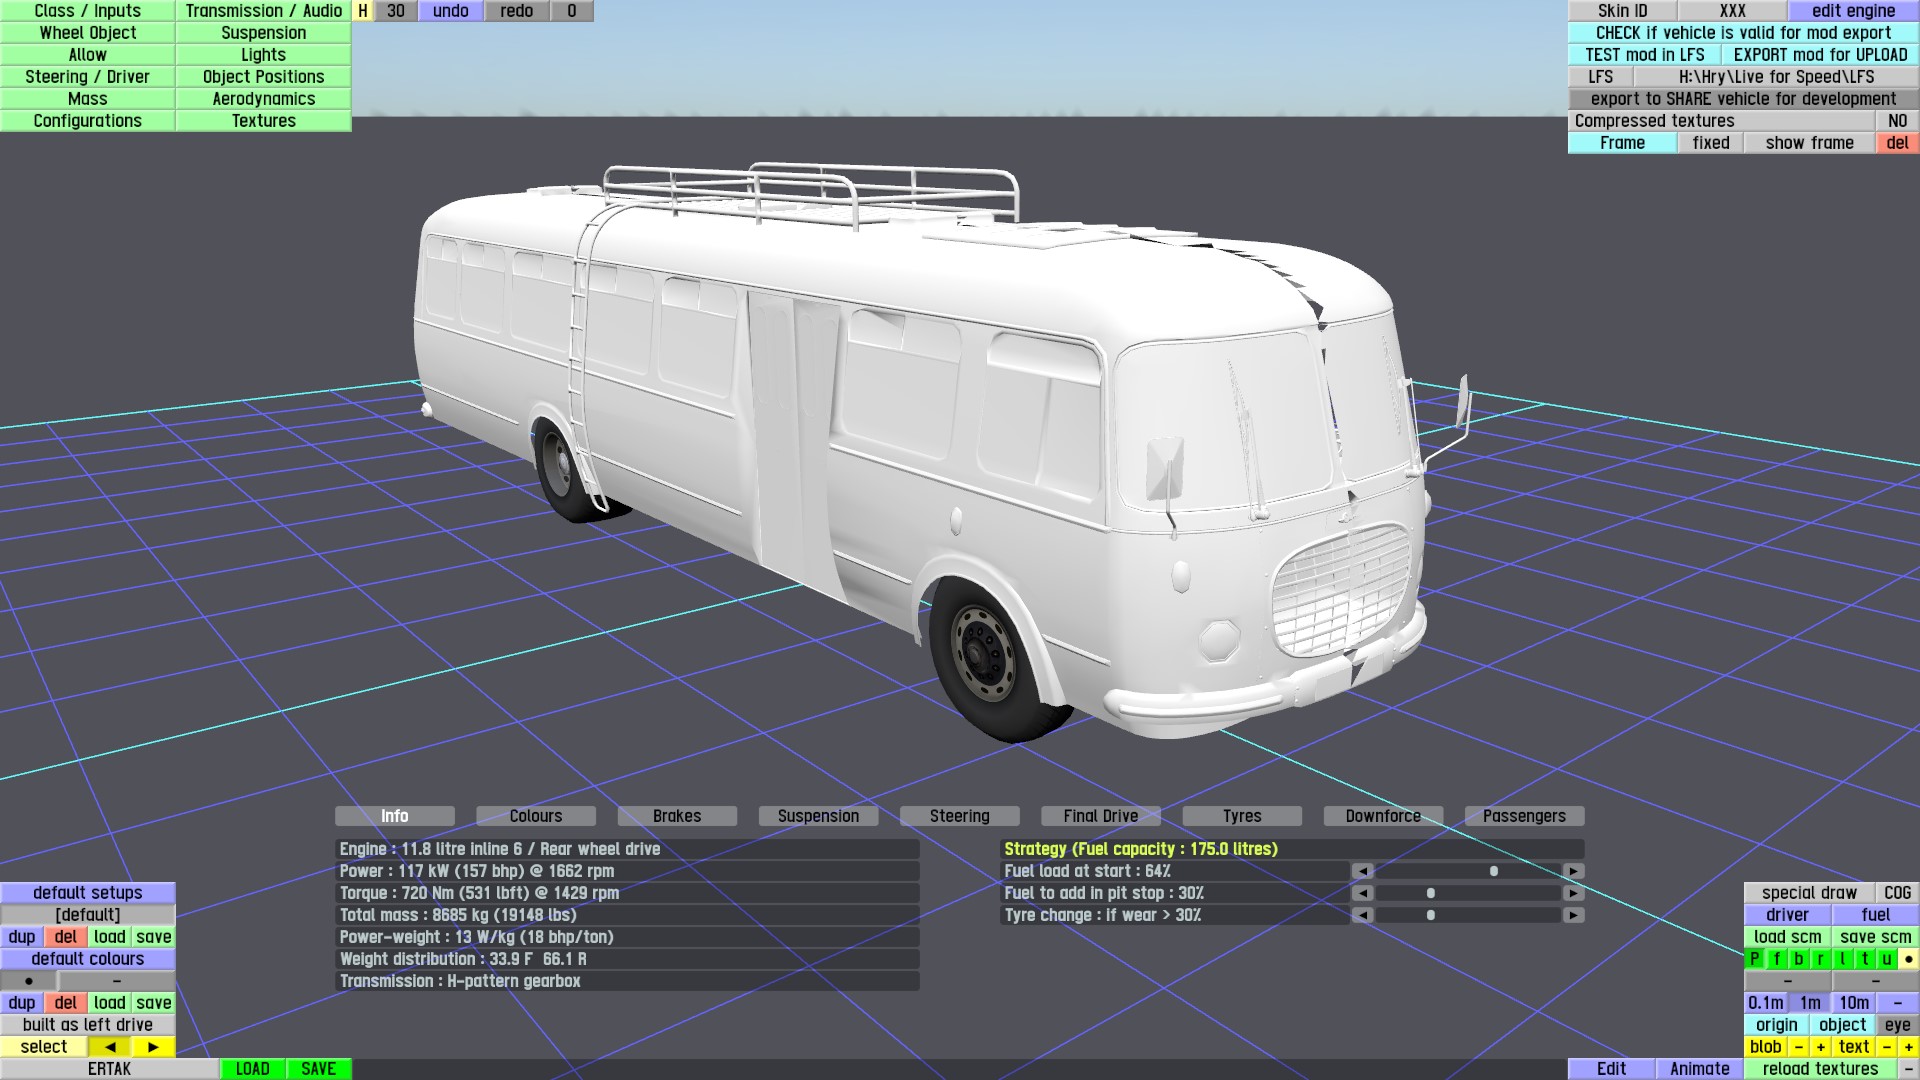Open the Aerodynamics section

pyautogui.click(x=264, y=99)
